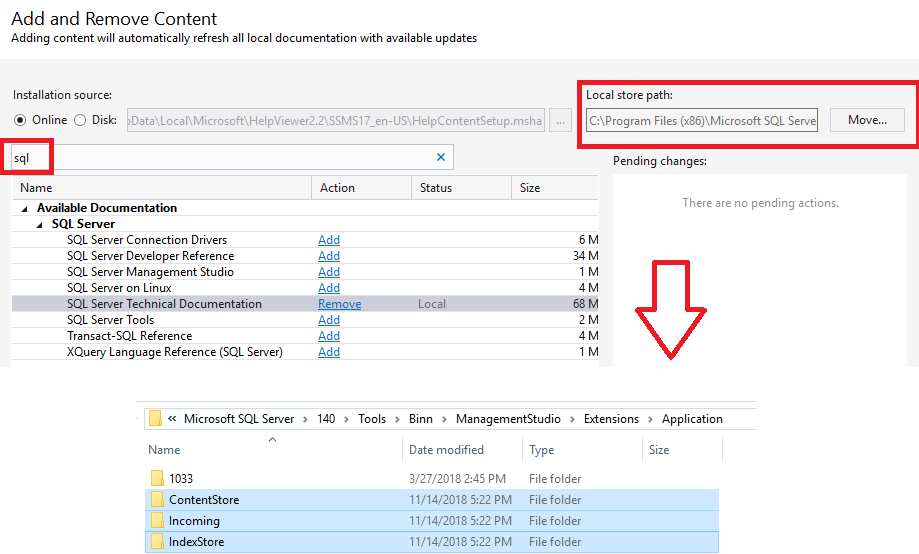Select the Incoming folder name
The width and height of the screenshot is (919, 554).
click(194, 521)
